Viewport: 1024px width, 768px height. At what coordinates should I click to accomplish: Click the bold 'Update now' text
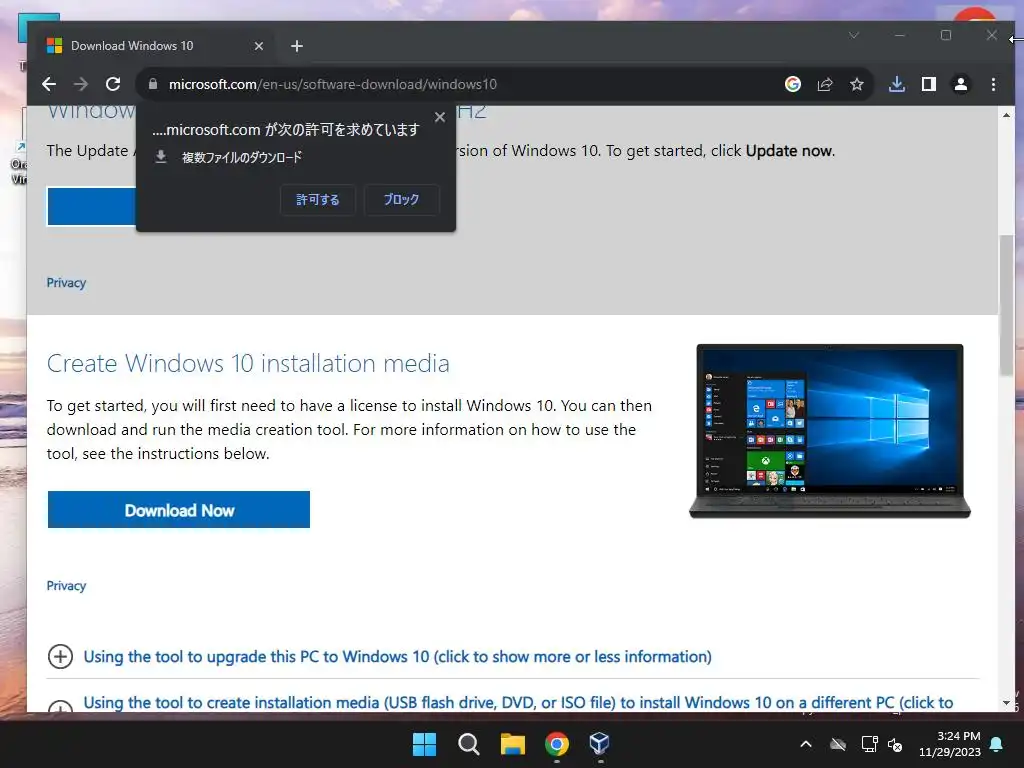pos(789,151)
